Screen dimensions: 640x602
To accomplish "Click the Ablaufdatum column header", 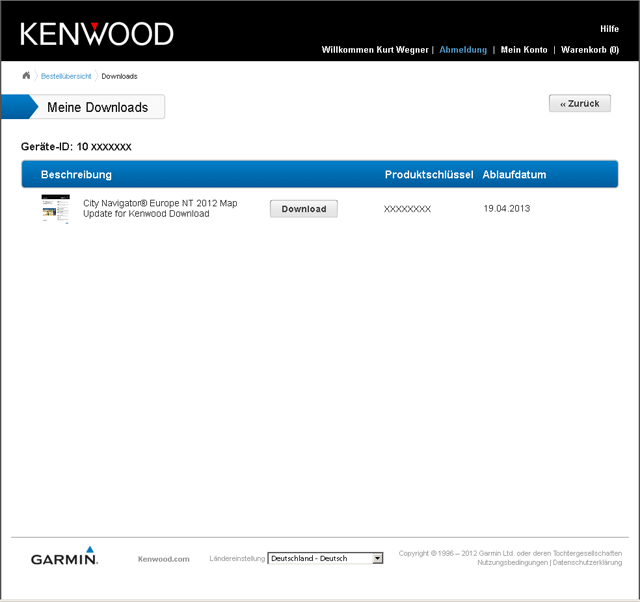I will [x=514, y=175].
